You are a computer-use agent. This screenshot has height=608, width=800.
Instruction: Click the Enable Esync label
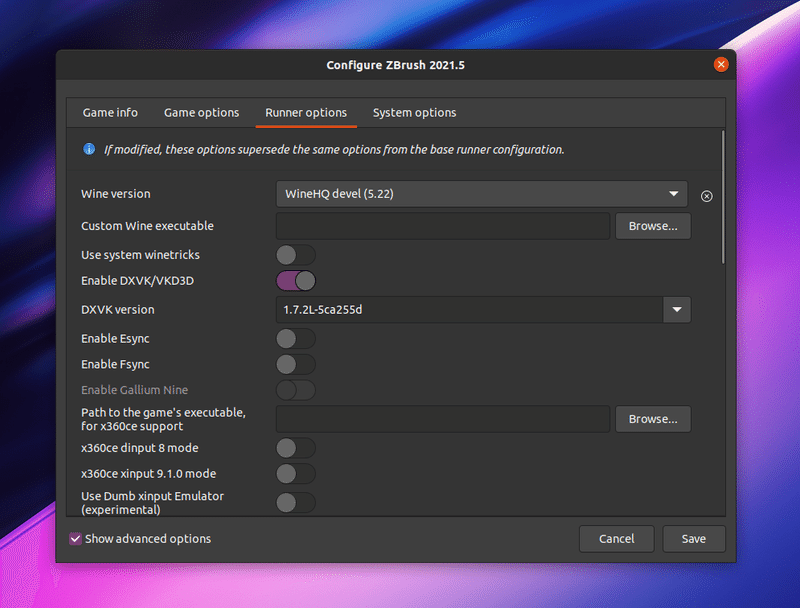tap(115, 338)
